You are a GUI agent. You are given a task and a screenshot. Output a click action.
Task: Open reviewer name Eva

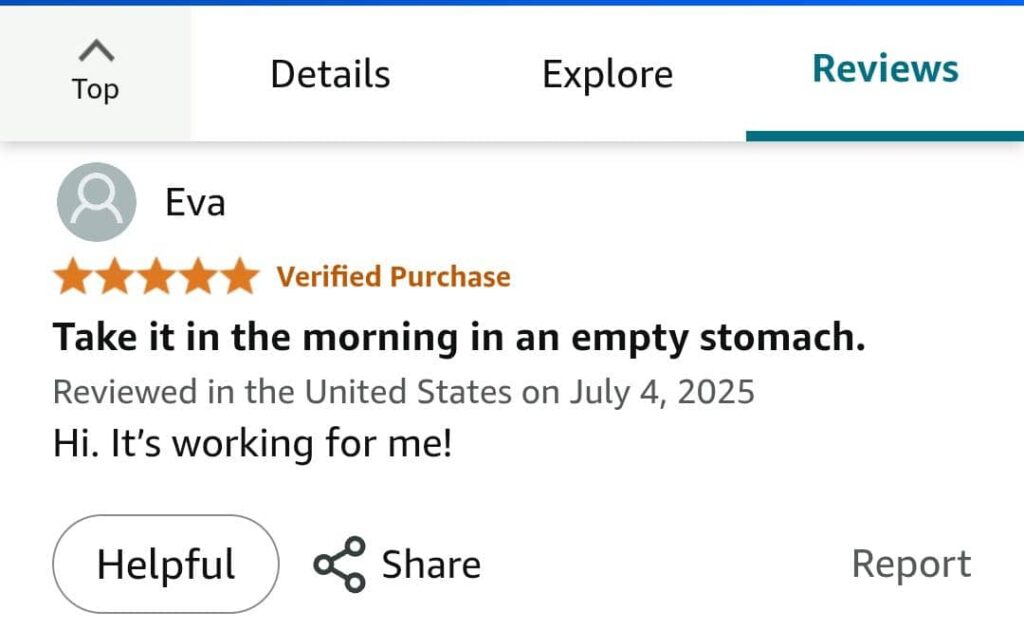[195, 203]
